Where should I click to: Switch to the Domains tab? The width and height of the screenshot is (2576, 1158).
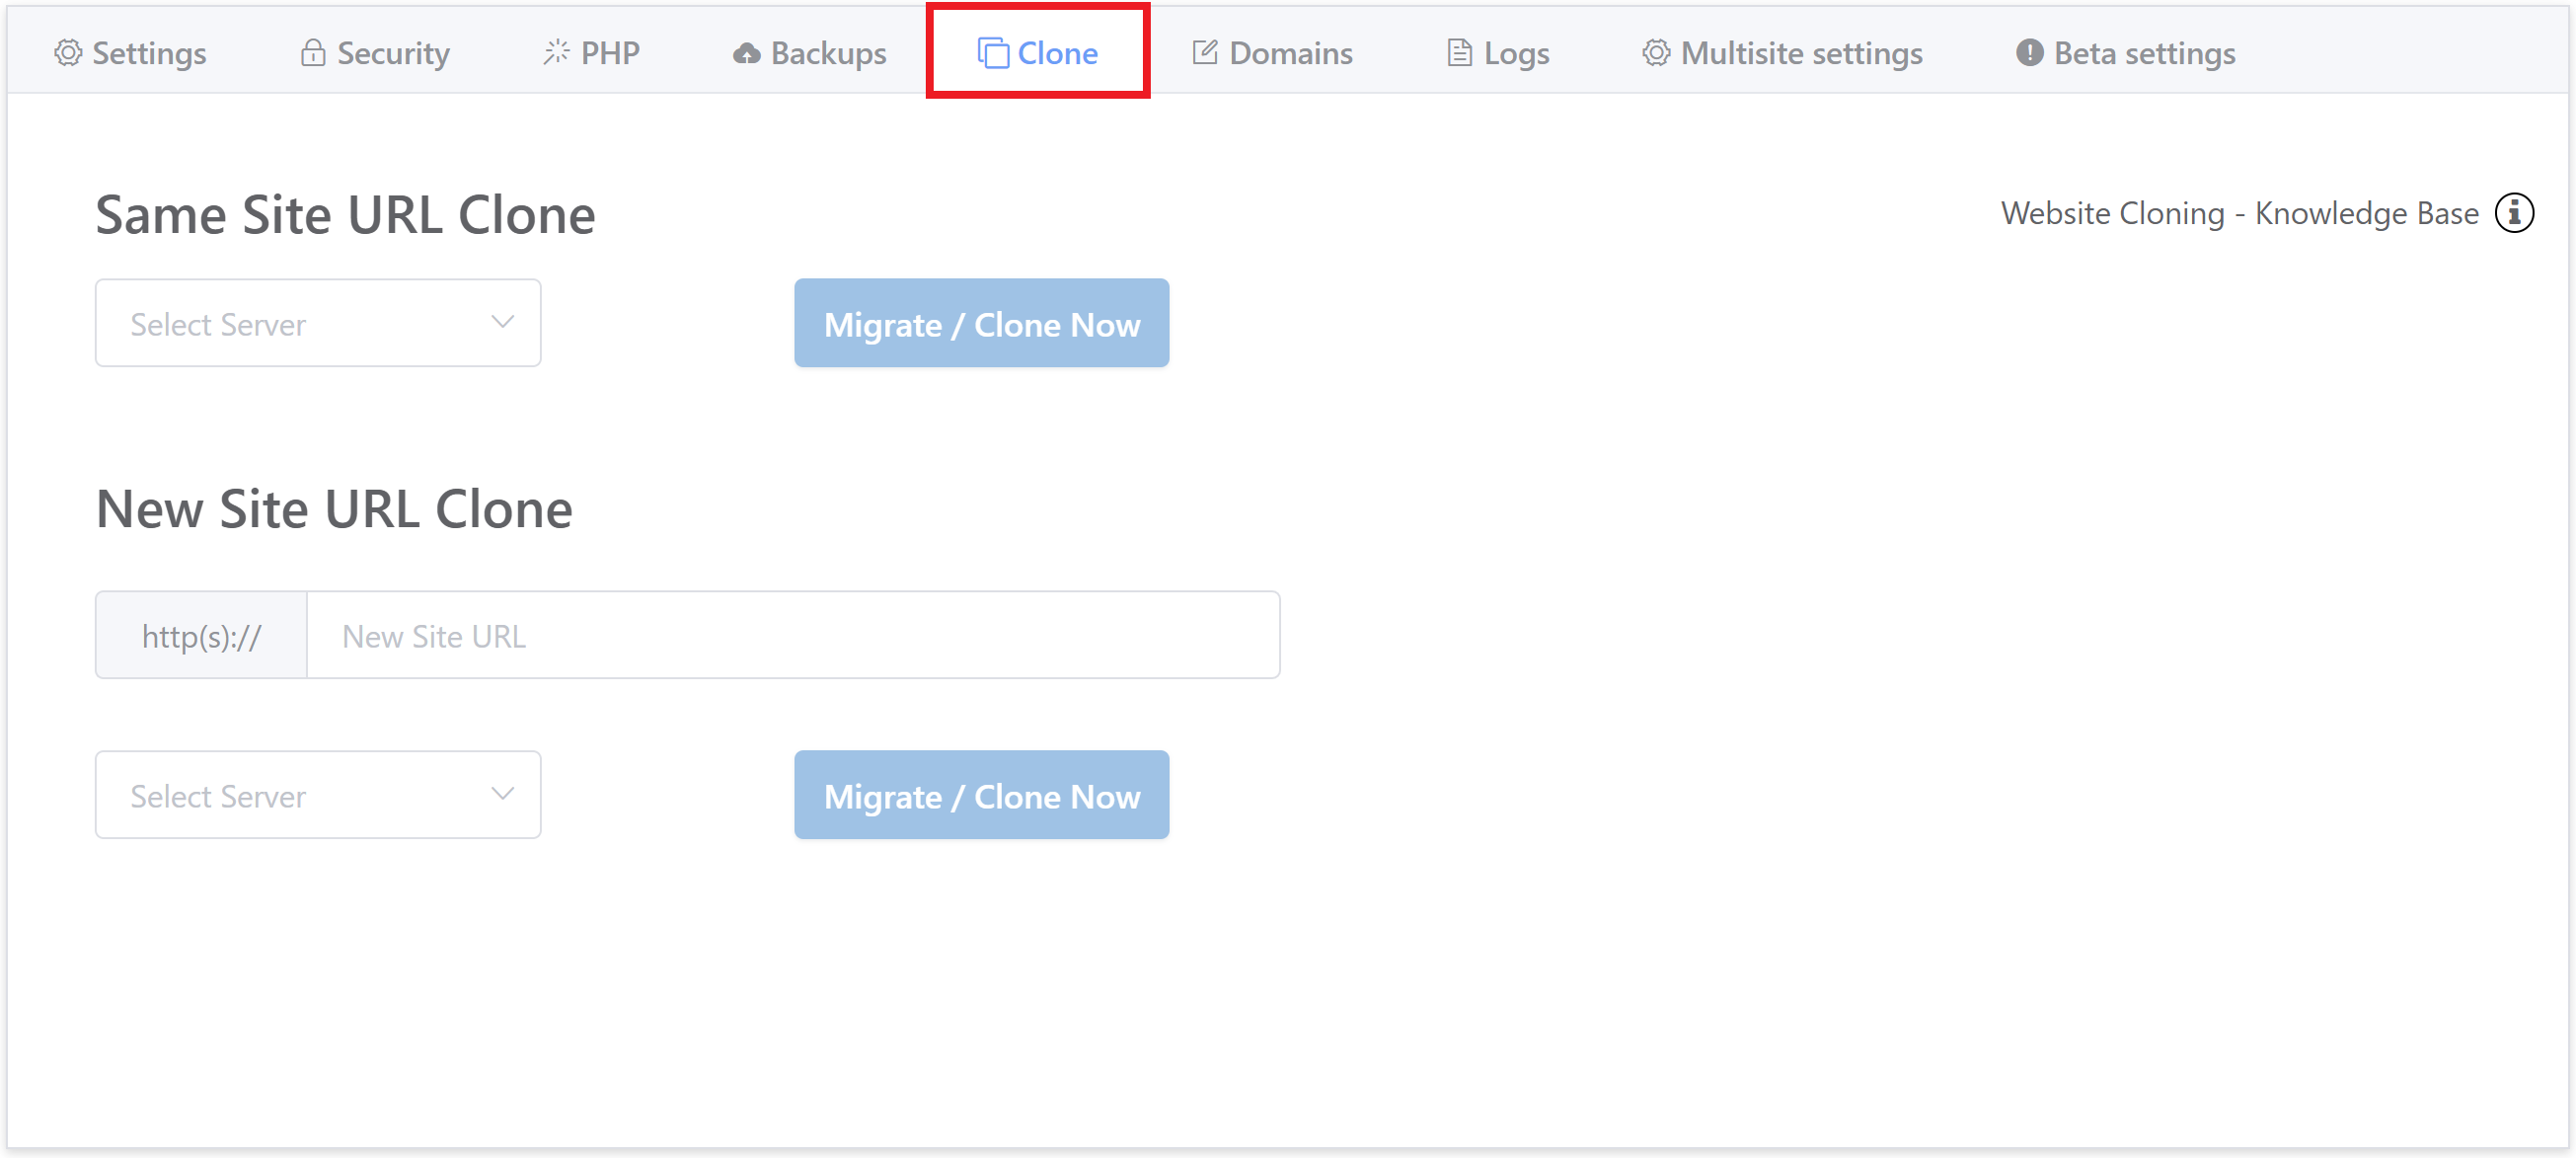pos(1272,53)
